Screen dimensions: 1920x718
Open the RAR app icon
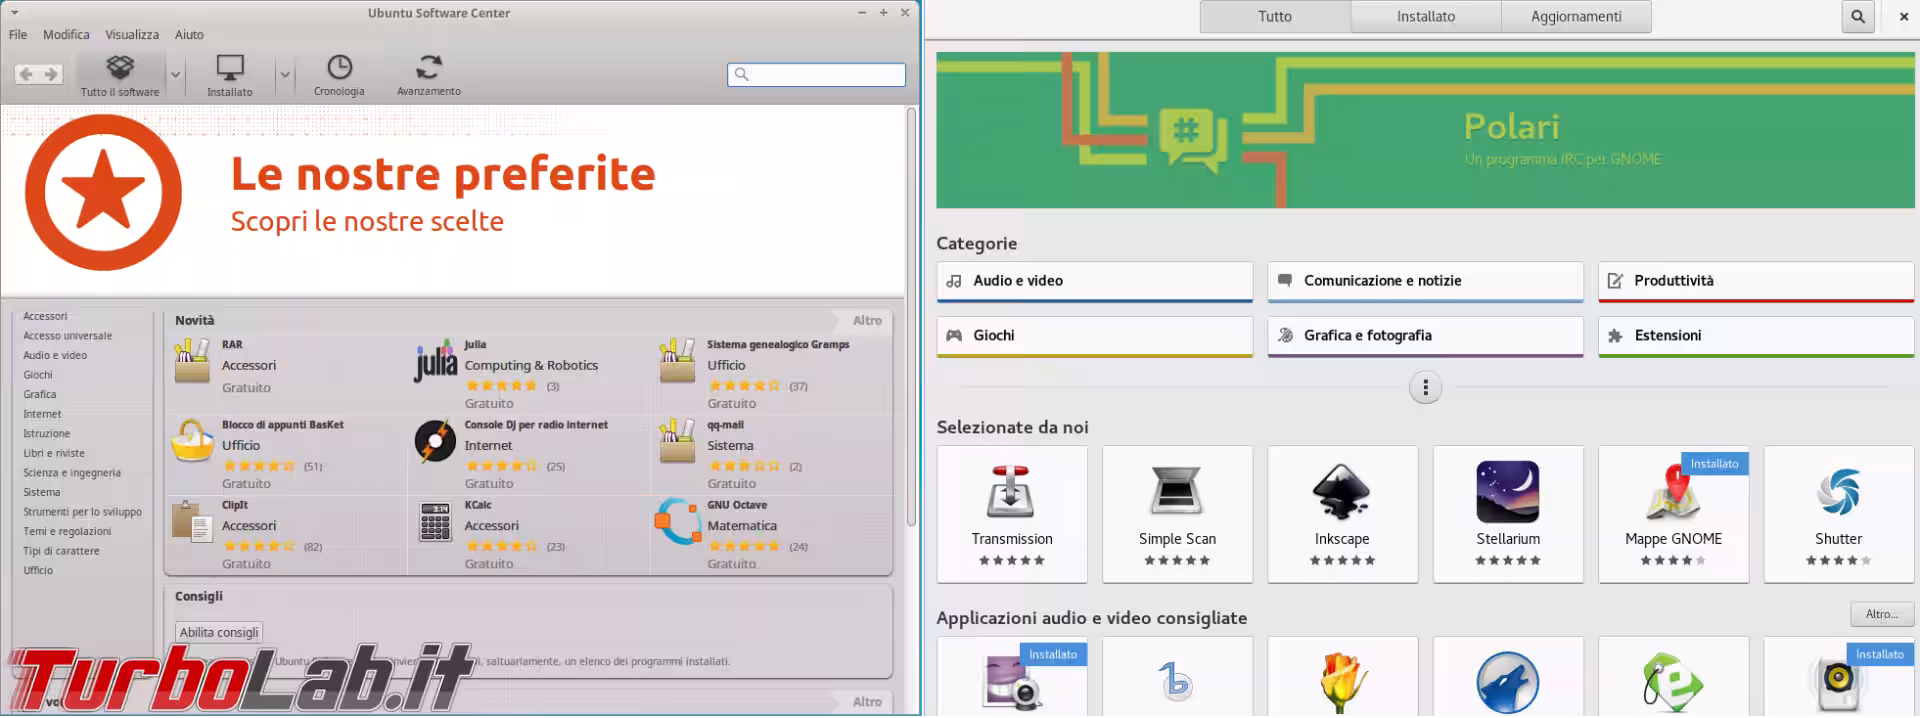(192, 361)
